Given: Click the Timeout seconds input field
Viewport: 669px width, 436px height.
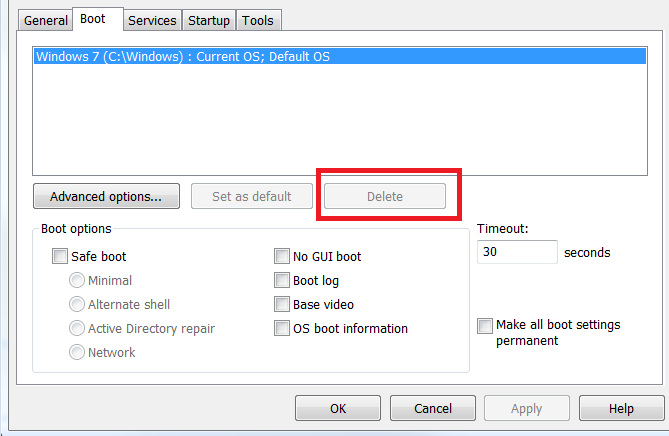Looking at the screenshot, I should tap(517, 252).
